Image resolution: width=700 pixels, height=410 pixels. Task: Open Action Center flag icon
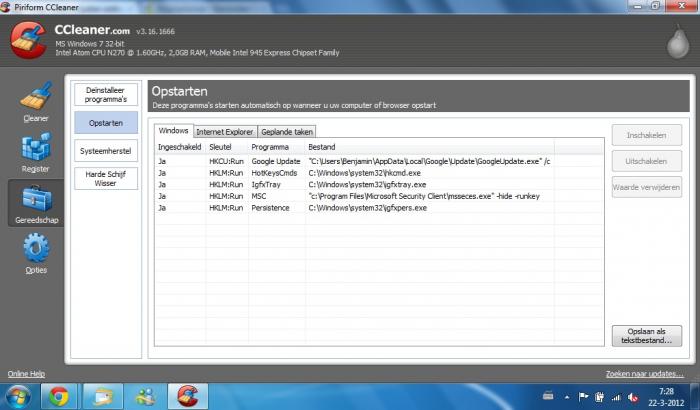point(583,397)
